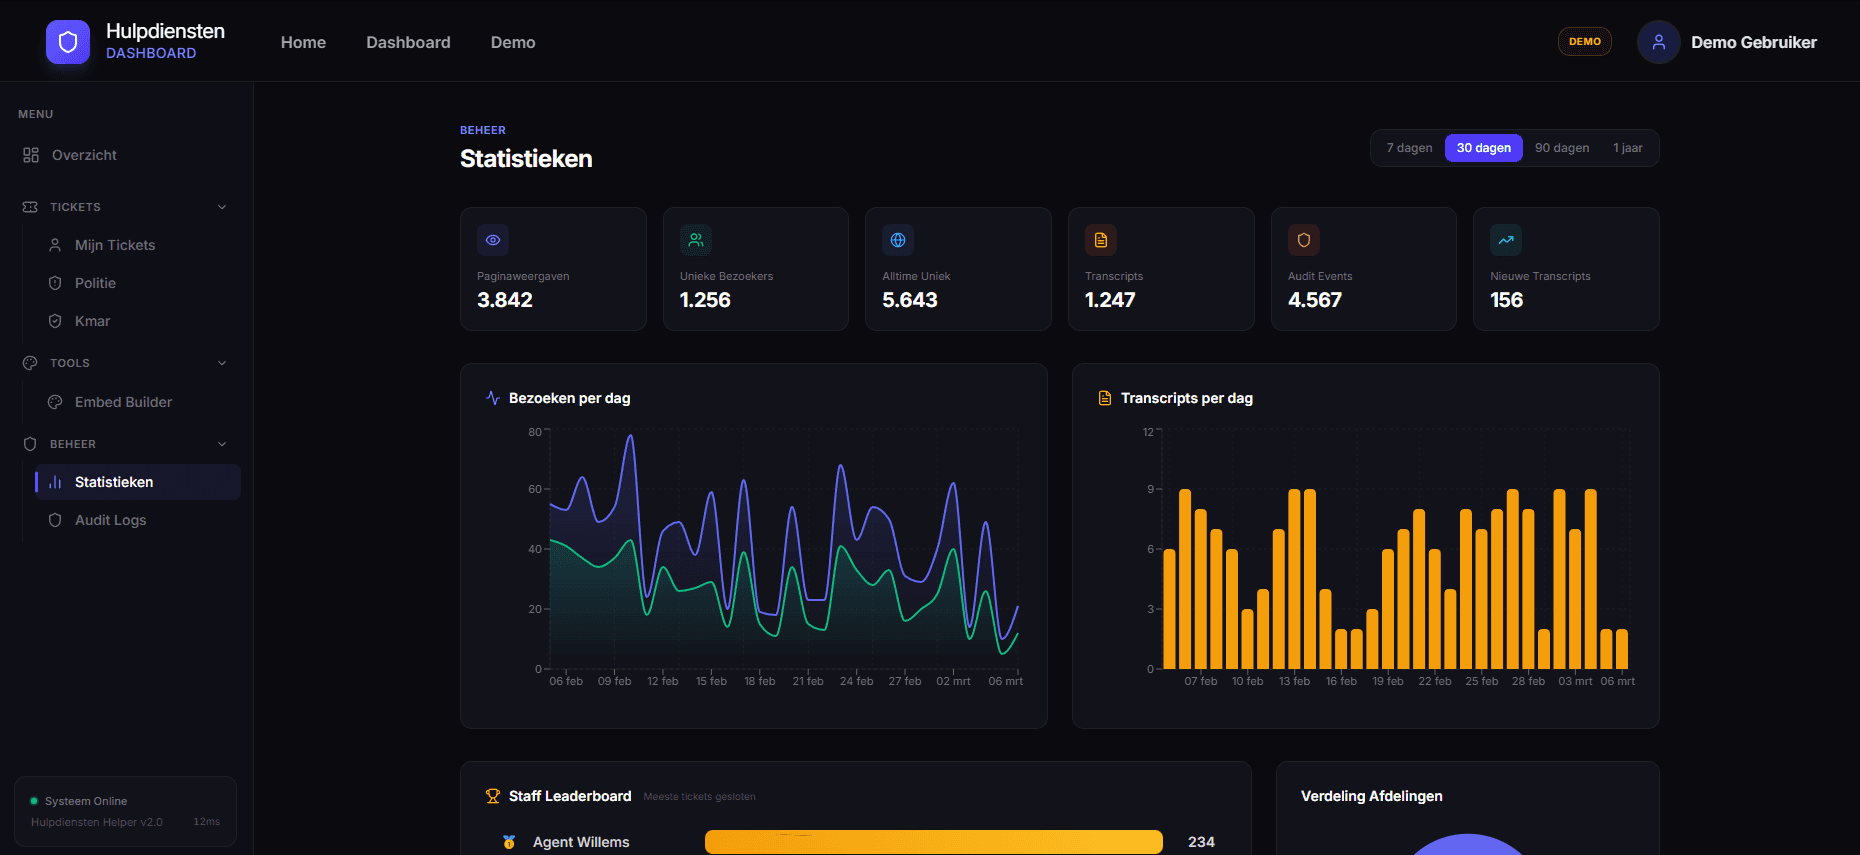Screen dimensions: 1860x855
Task: Open the Dashboard top navigation item
Action: pos(408,42)
